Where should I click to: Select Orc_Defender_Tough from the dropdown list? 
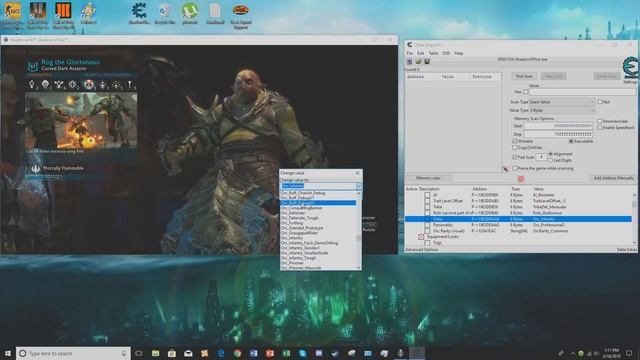[299, 218]
